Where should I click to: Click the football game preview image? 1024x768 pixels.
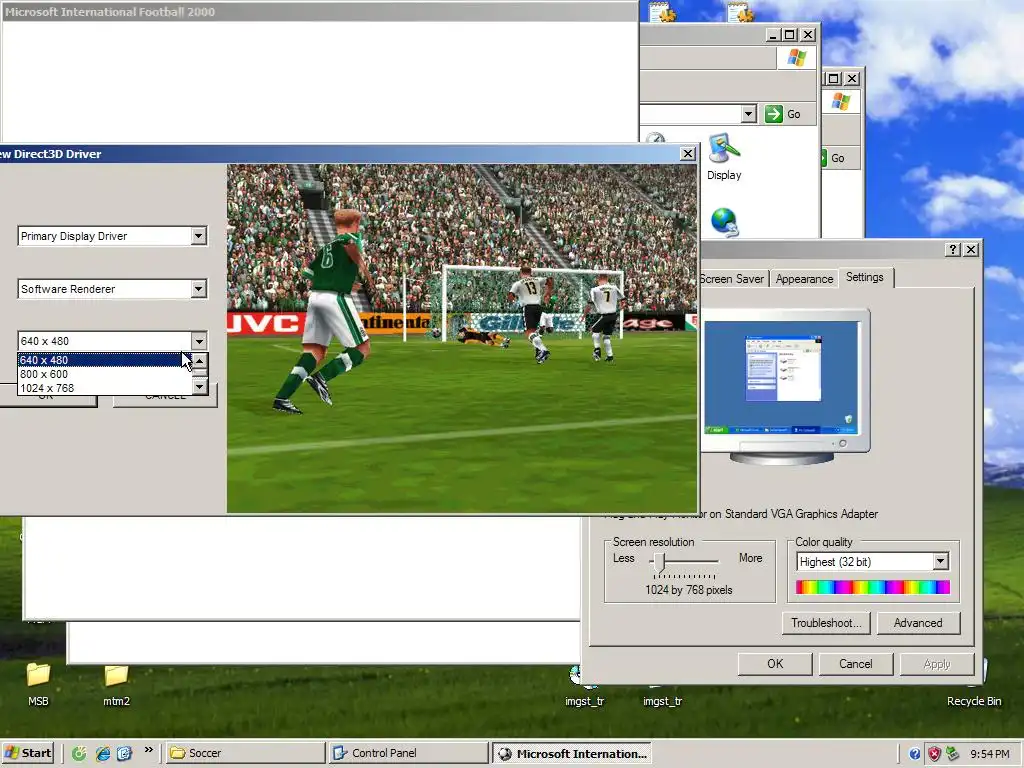[462, 338]
